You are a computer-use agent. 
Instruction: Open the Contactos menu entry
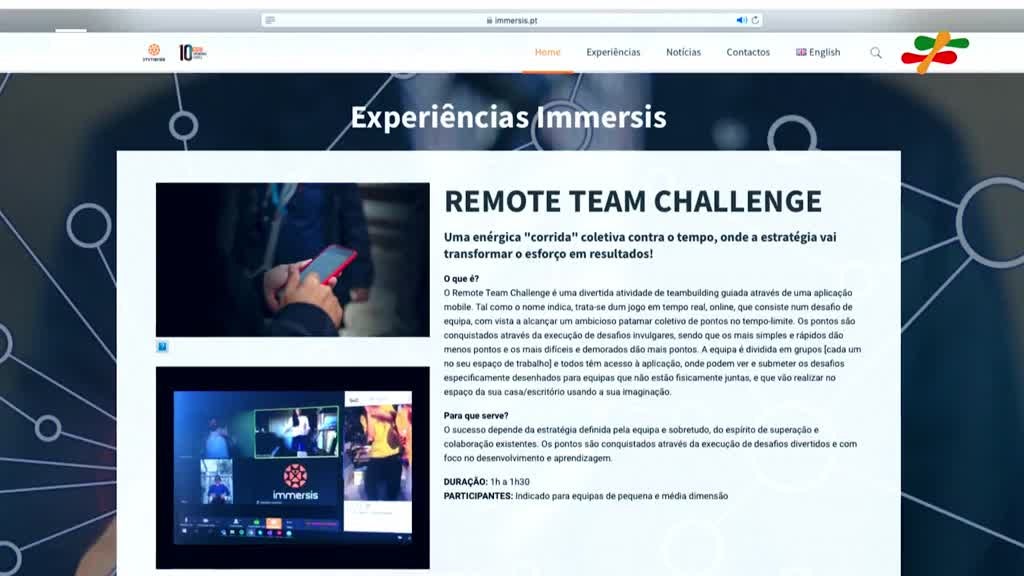(x=748, y=52)
